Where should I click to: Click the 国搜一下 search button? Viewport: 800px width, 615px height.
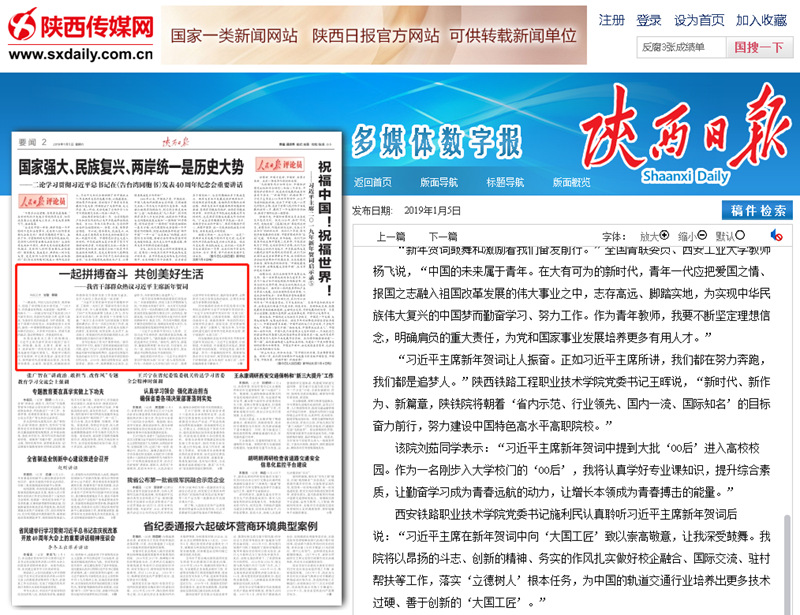(759, 47)
